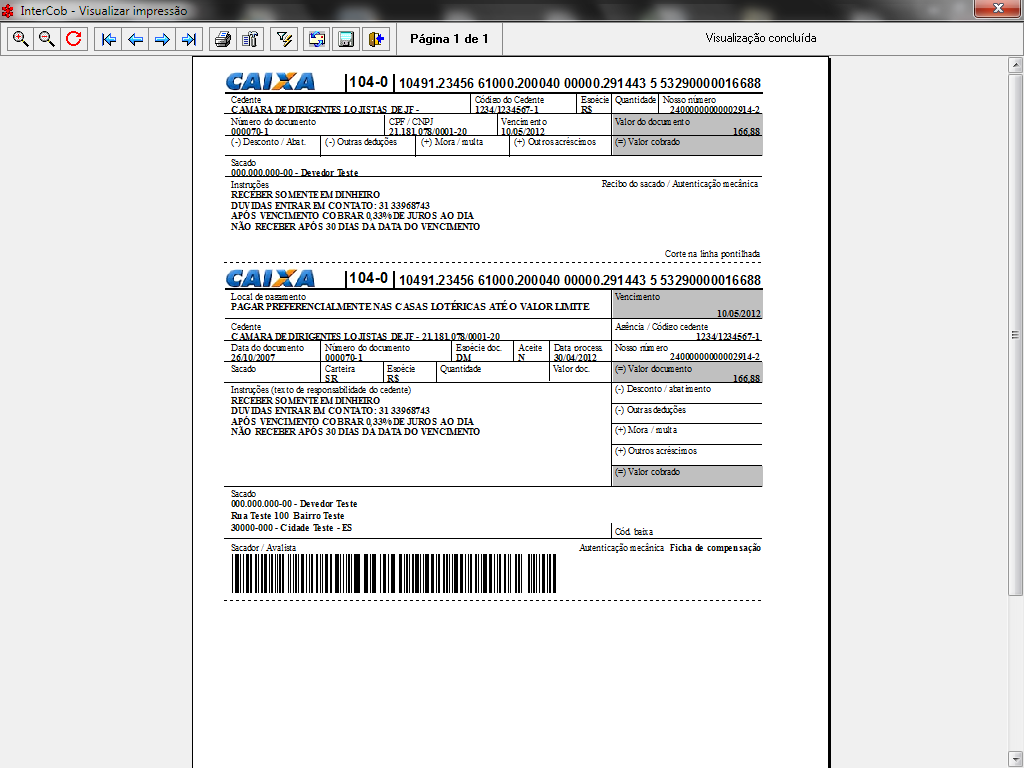Click the 'Valor doc.' label

(x=571, y=369)
